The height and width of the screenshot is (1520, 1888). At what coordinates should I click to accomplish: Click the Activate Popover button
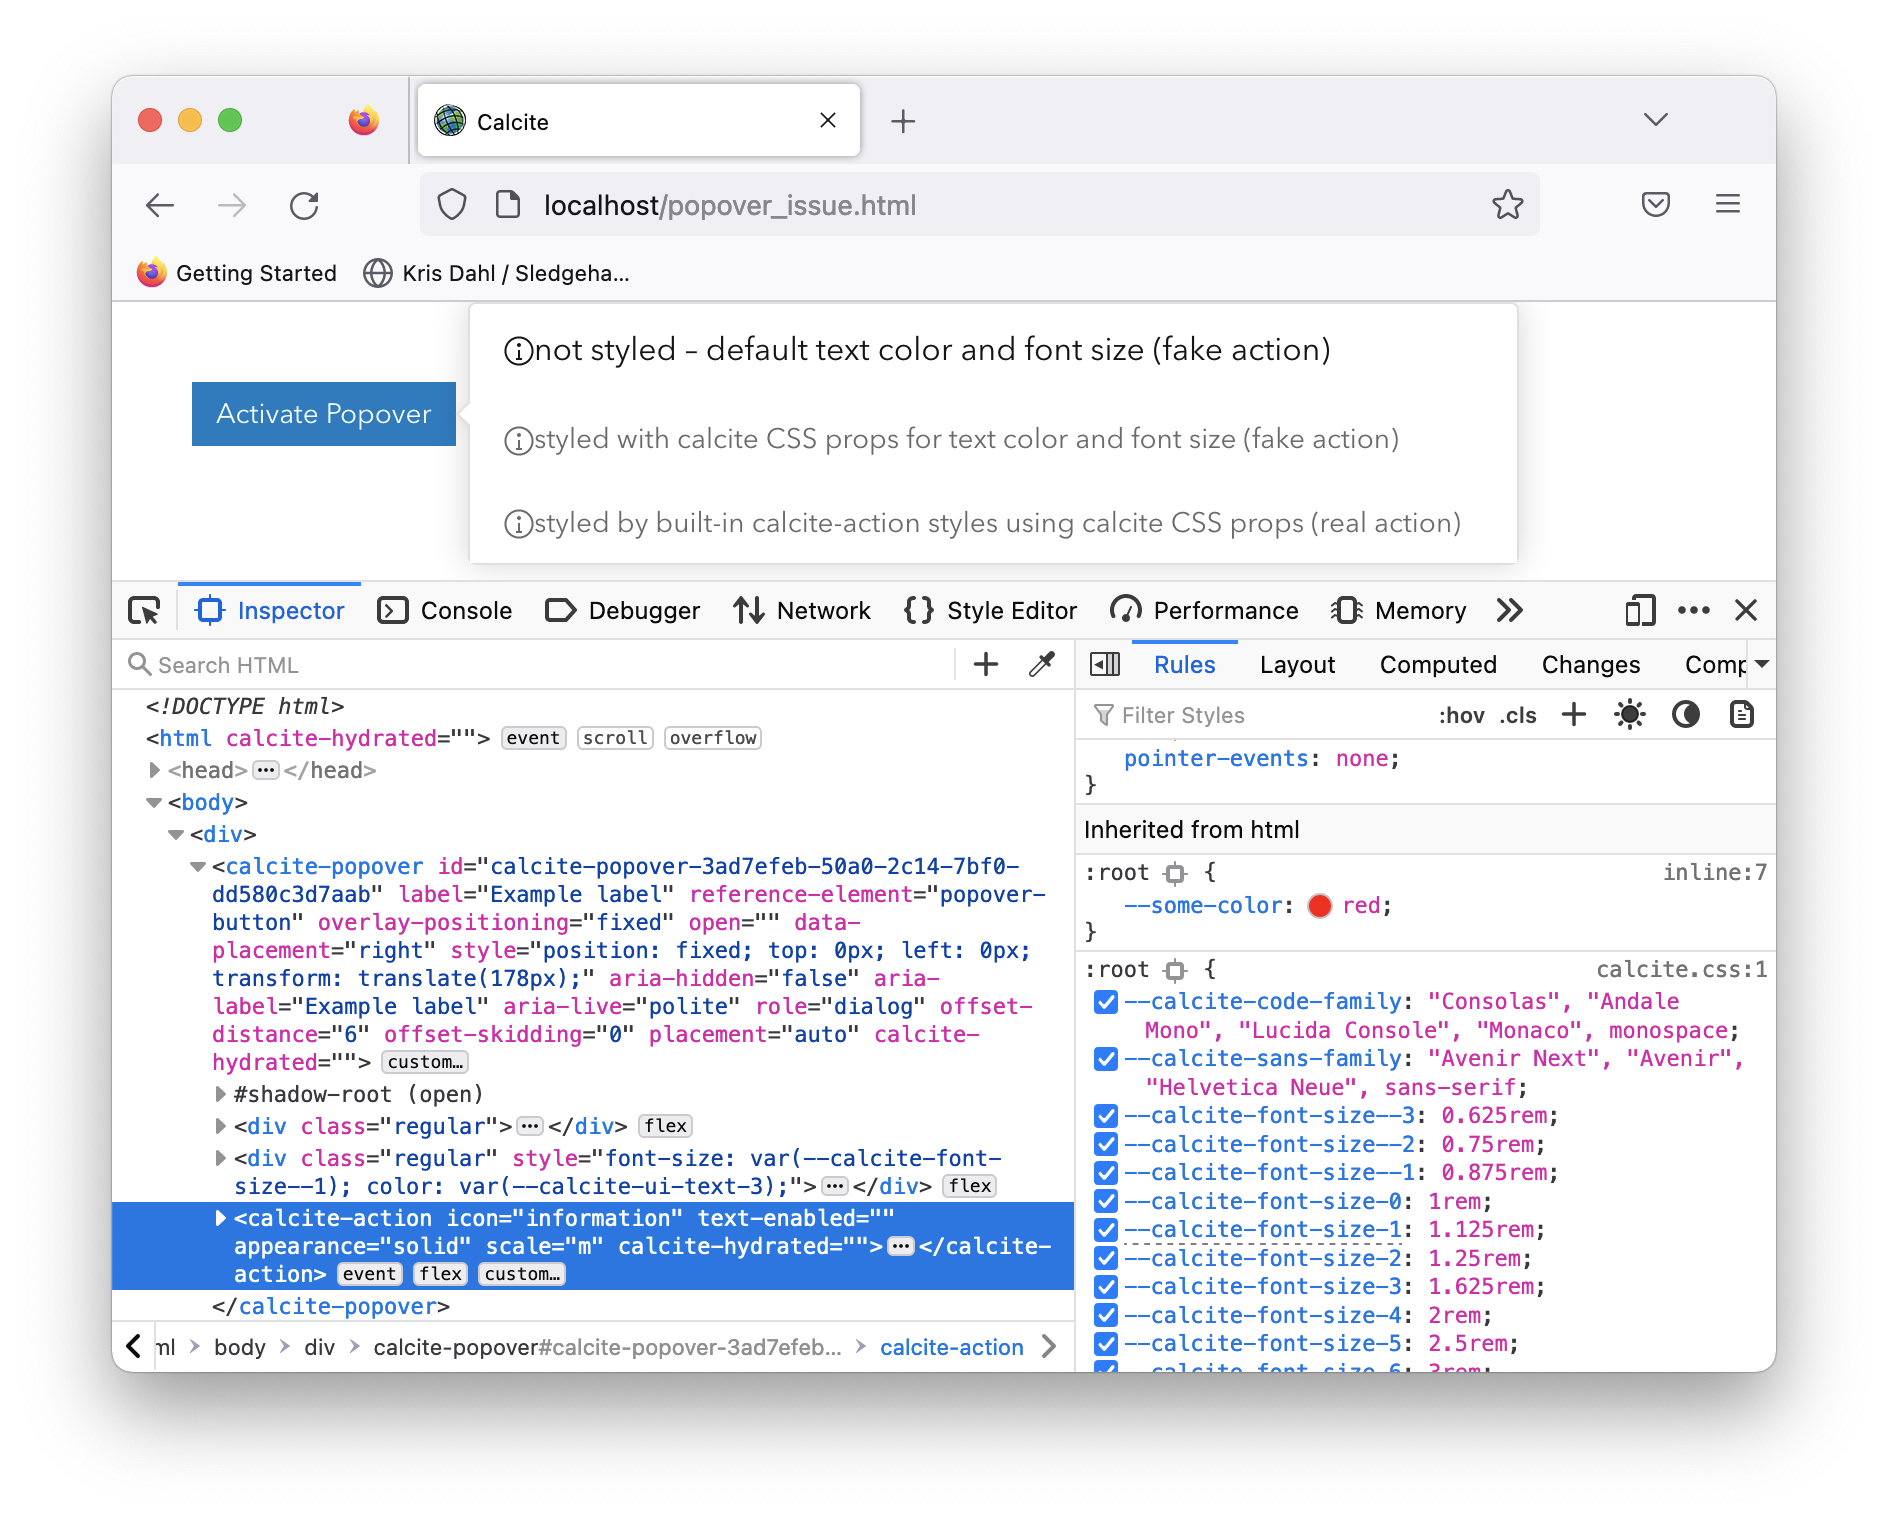coord(322,413)
